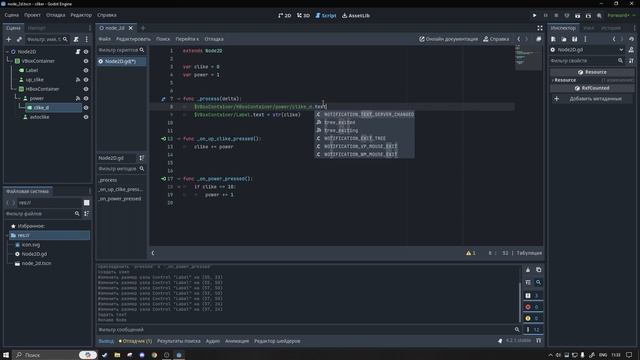Open the Редактор menu
Image resolution: width=640 pixels, height=360 pixels.
(x=81, y=15)
